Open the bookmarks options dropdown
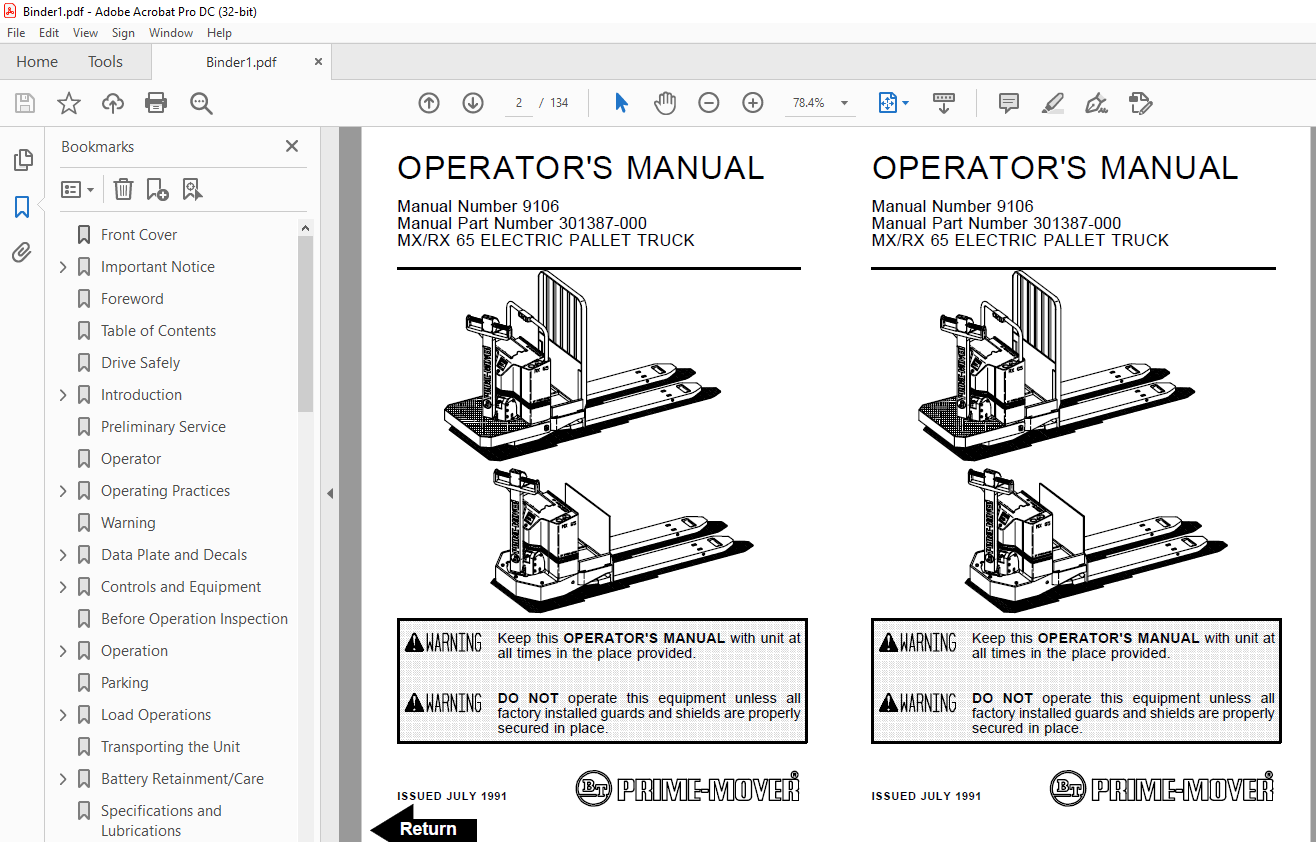The height and width of the screenshot is (842, 1316). (x=78, y=189)
